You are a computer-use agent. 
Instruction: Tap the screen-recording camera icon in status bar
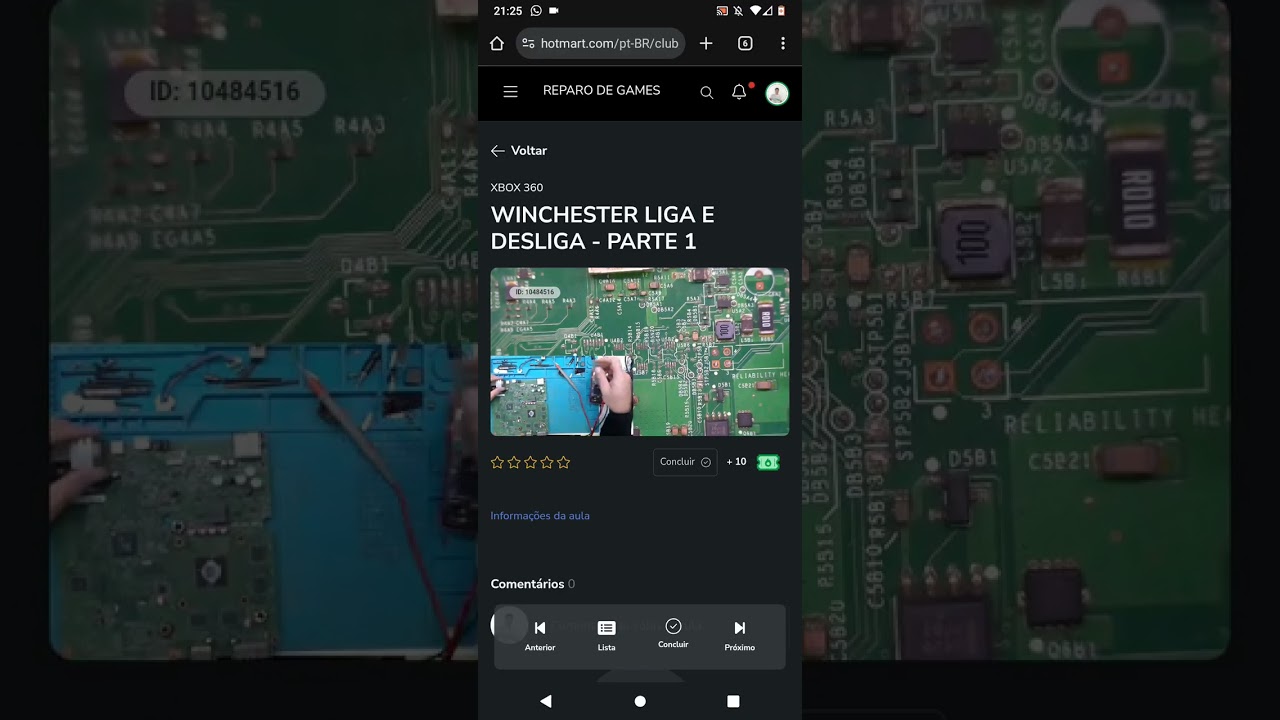pos(554,11)
